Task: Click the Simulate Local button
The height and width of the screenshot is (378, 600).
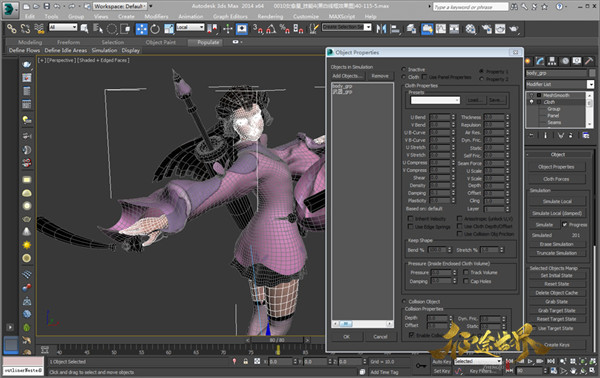Action: [x=557, y=201]
